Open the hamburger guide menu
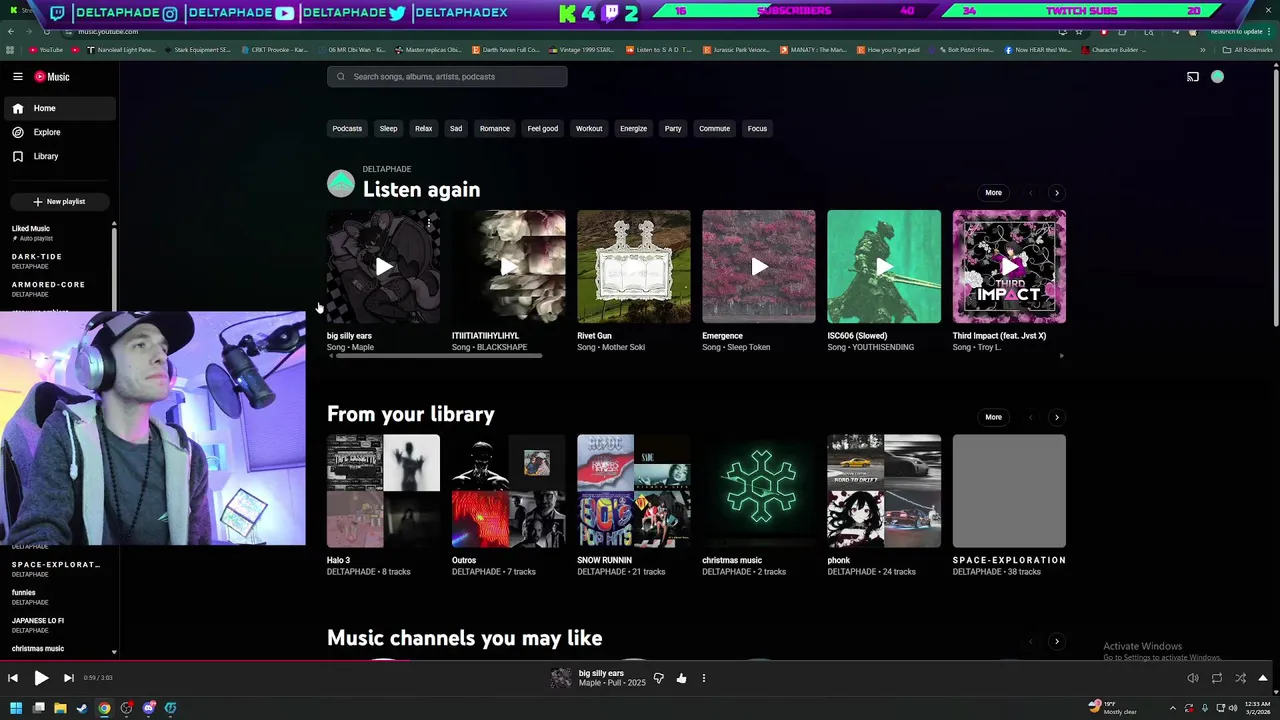 pyautogui.click(x=17, y=77)
